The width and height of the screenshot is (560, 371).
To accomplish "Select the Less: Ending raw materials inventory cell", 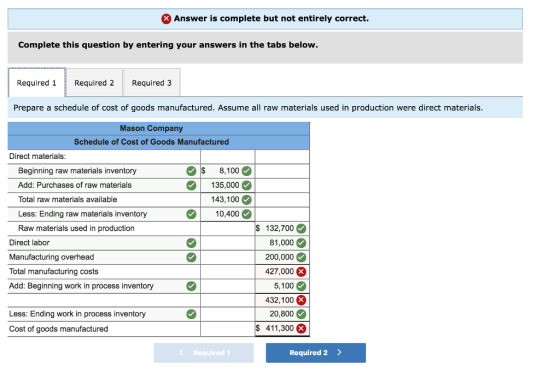I will point(104,214).
